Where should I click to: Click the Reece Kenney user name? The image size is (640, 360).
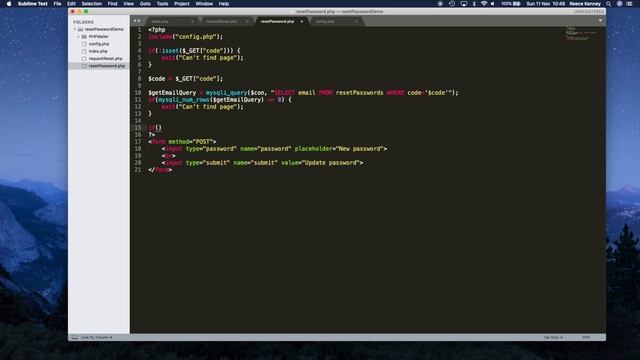coord(585,4)
